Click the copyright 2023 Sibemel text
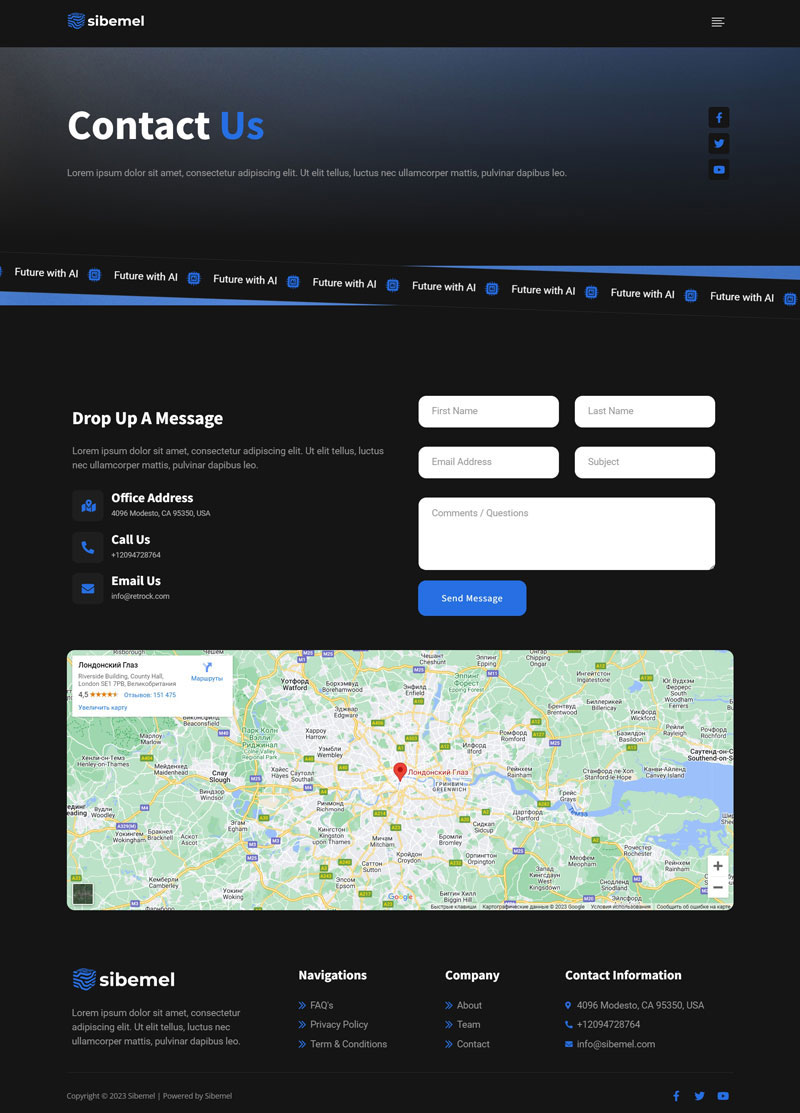Screen dimensions: 800x1113 [111, 1096]
